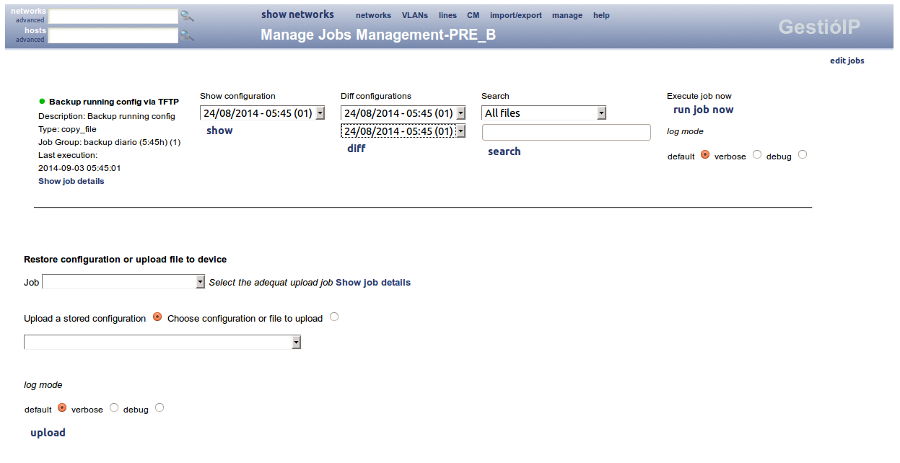The height and width of the screenshot is (463, 900).
Task: Click the search link under Search
Action: click(504, 151)
